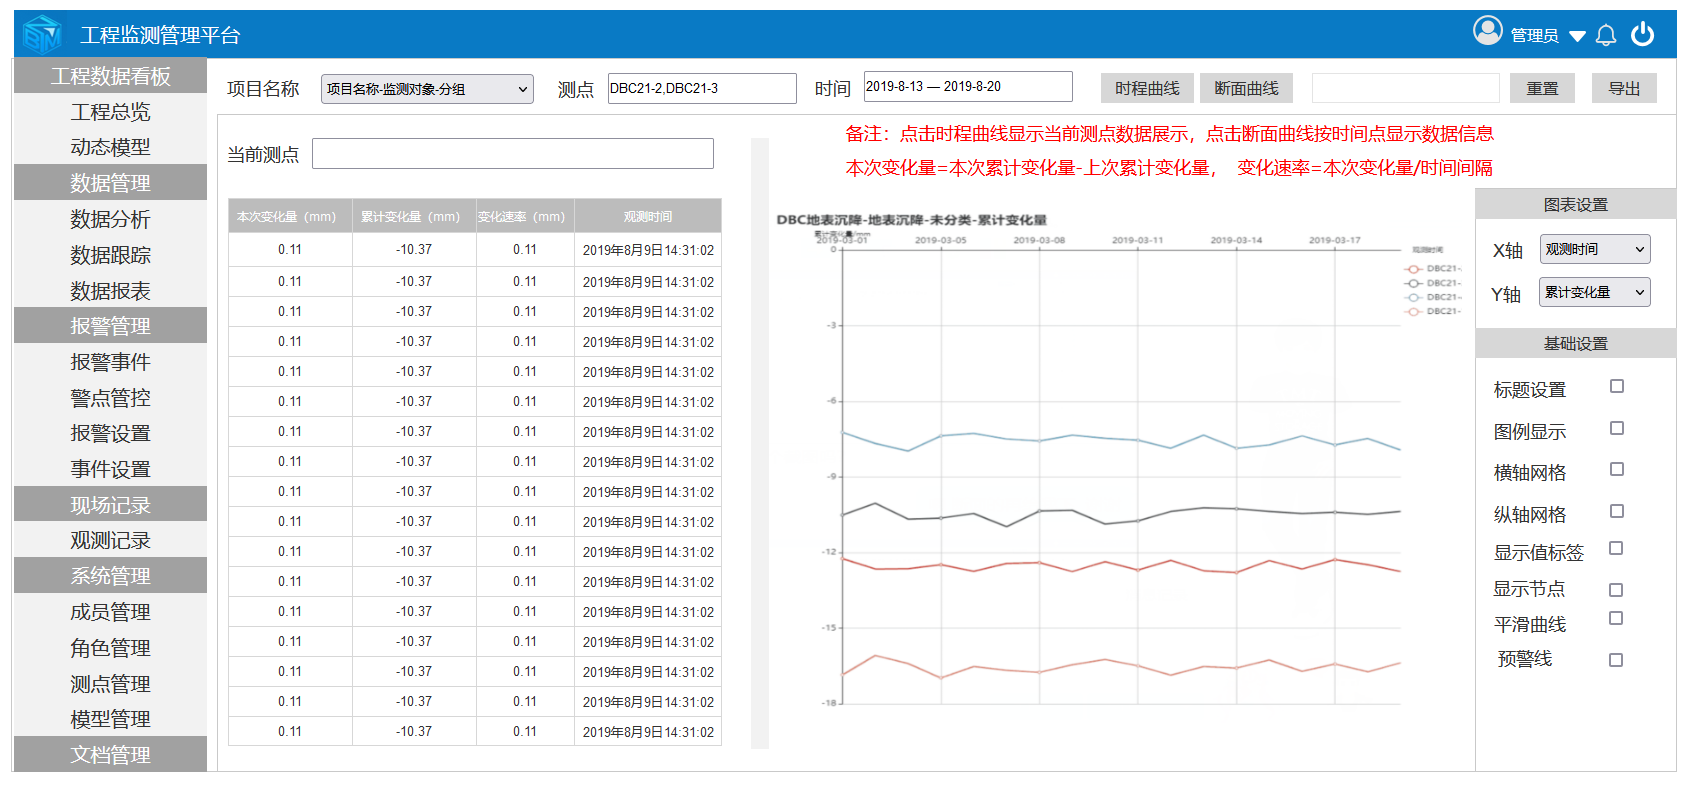1681x801 pixels.
Task: Open the notification bell icon
Action: point(1606,35)
